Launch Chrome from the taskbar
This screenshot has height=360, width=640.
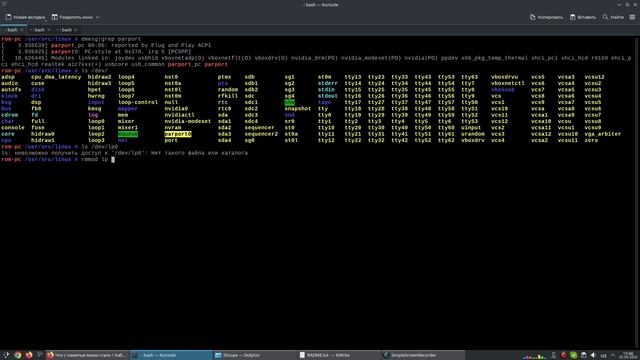pos(18,355)
